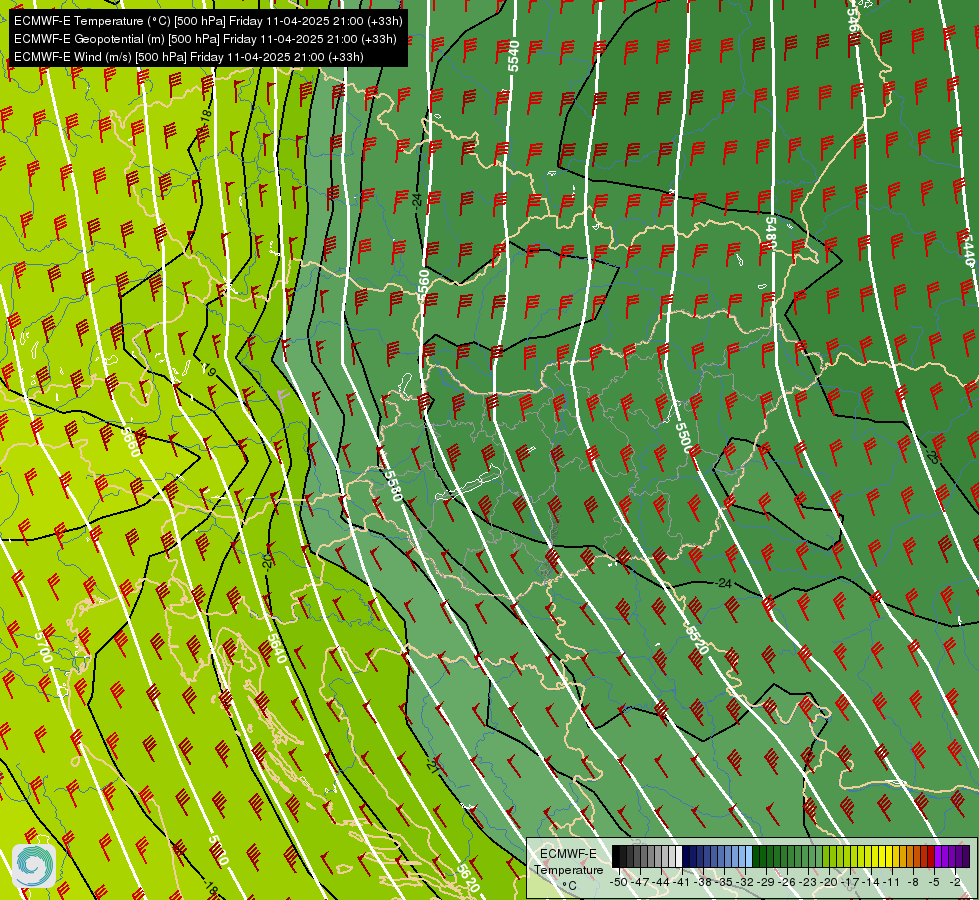Click the 5640 geopotential contour label
This screenshot has height=900, width=979.
click(x=277, y=648)
